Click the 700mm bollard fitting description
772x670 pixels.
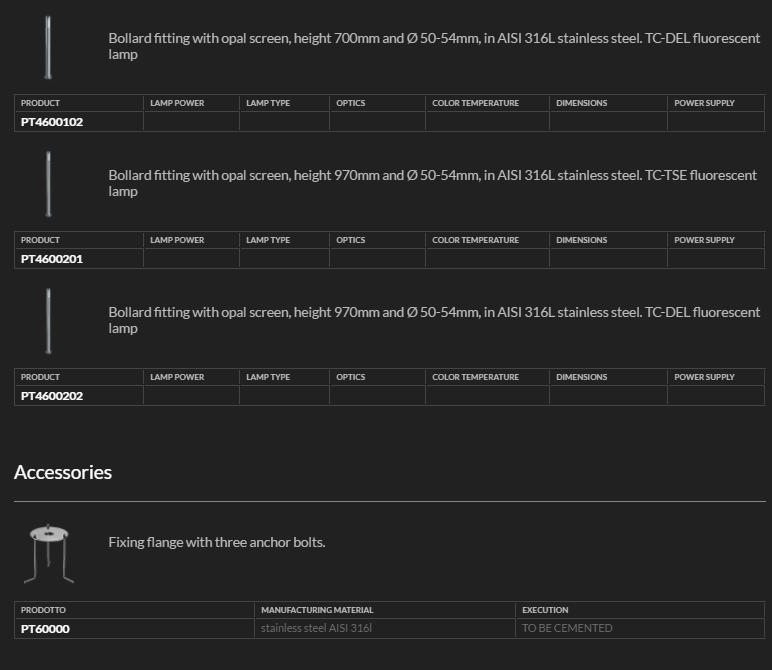(434, 46)
